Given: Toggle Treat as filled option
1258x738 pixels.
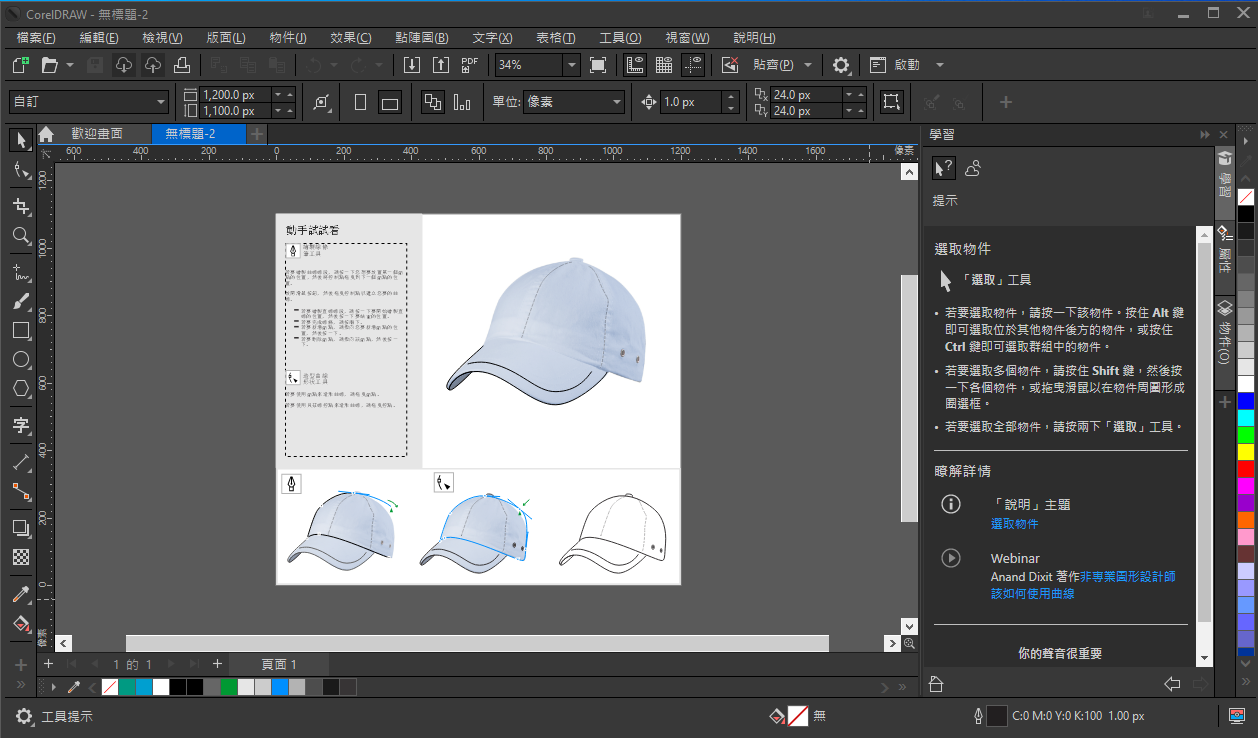Looking at the screenshot, I should click(892, 102).
